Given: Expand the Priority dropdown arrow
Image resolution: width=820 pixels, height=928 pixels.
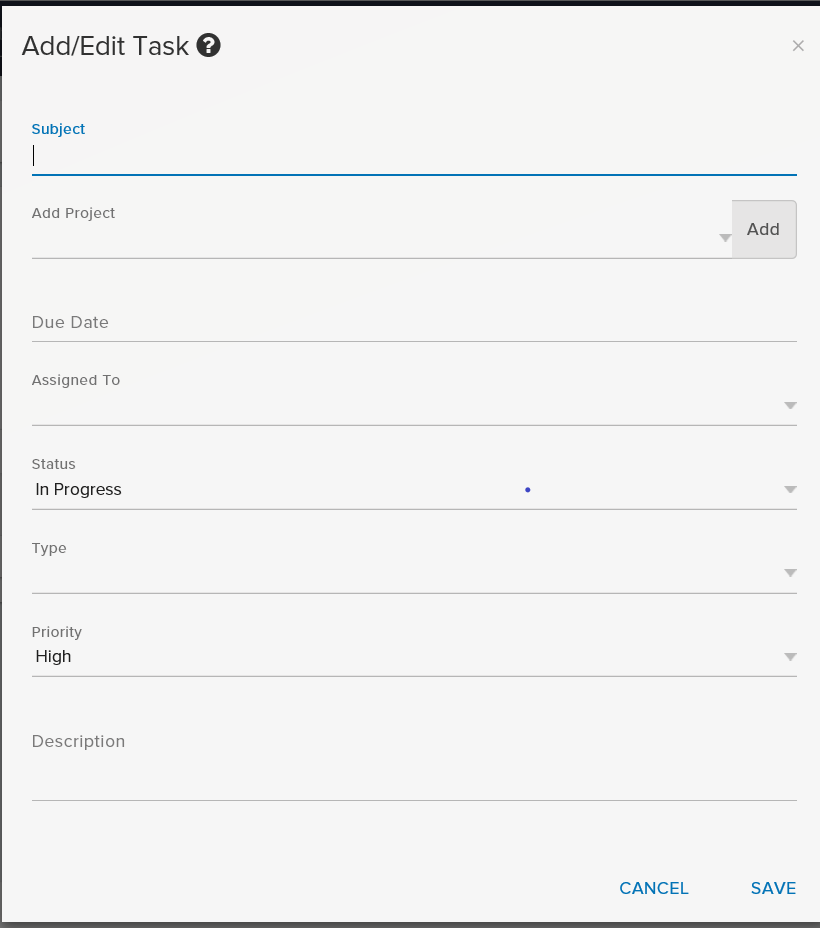Looking at the screenshot, I should (790, 657).
